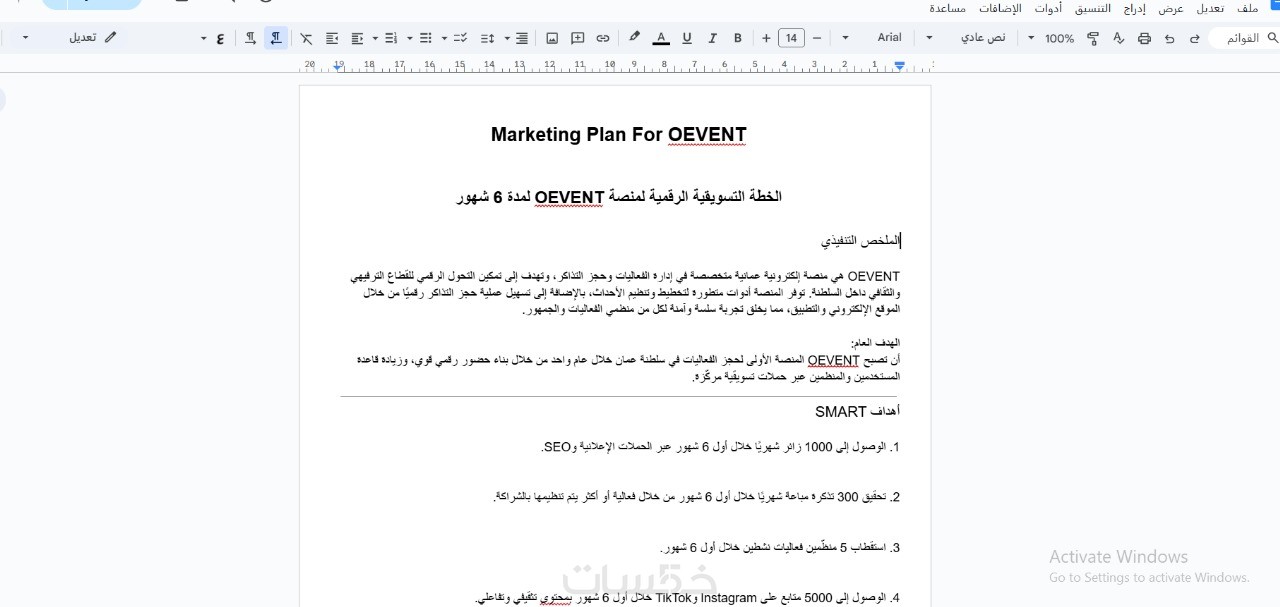Expand the alignment options arrow
Viewport: 1280px width, 607px height.
506,38
